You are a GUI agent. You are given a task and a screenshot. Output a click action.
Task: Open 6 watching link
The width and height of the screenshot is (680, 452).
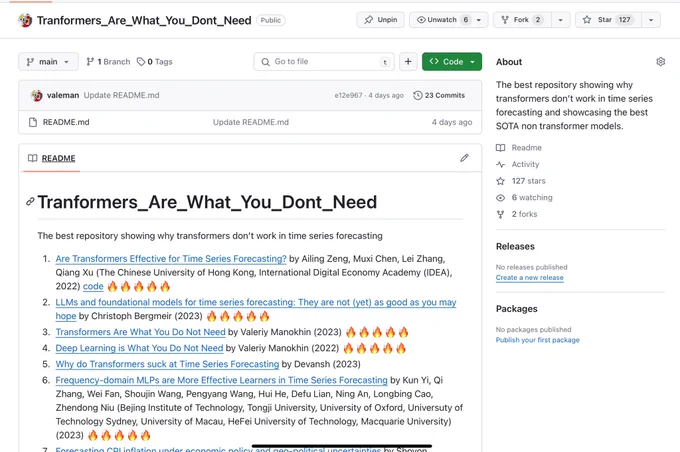[x=524, y=197]
